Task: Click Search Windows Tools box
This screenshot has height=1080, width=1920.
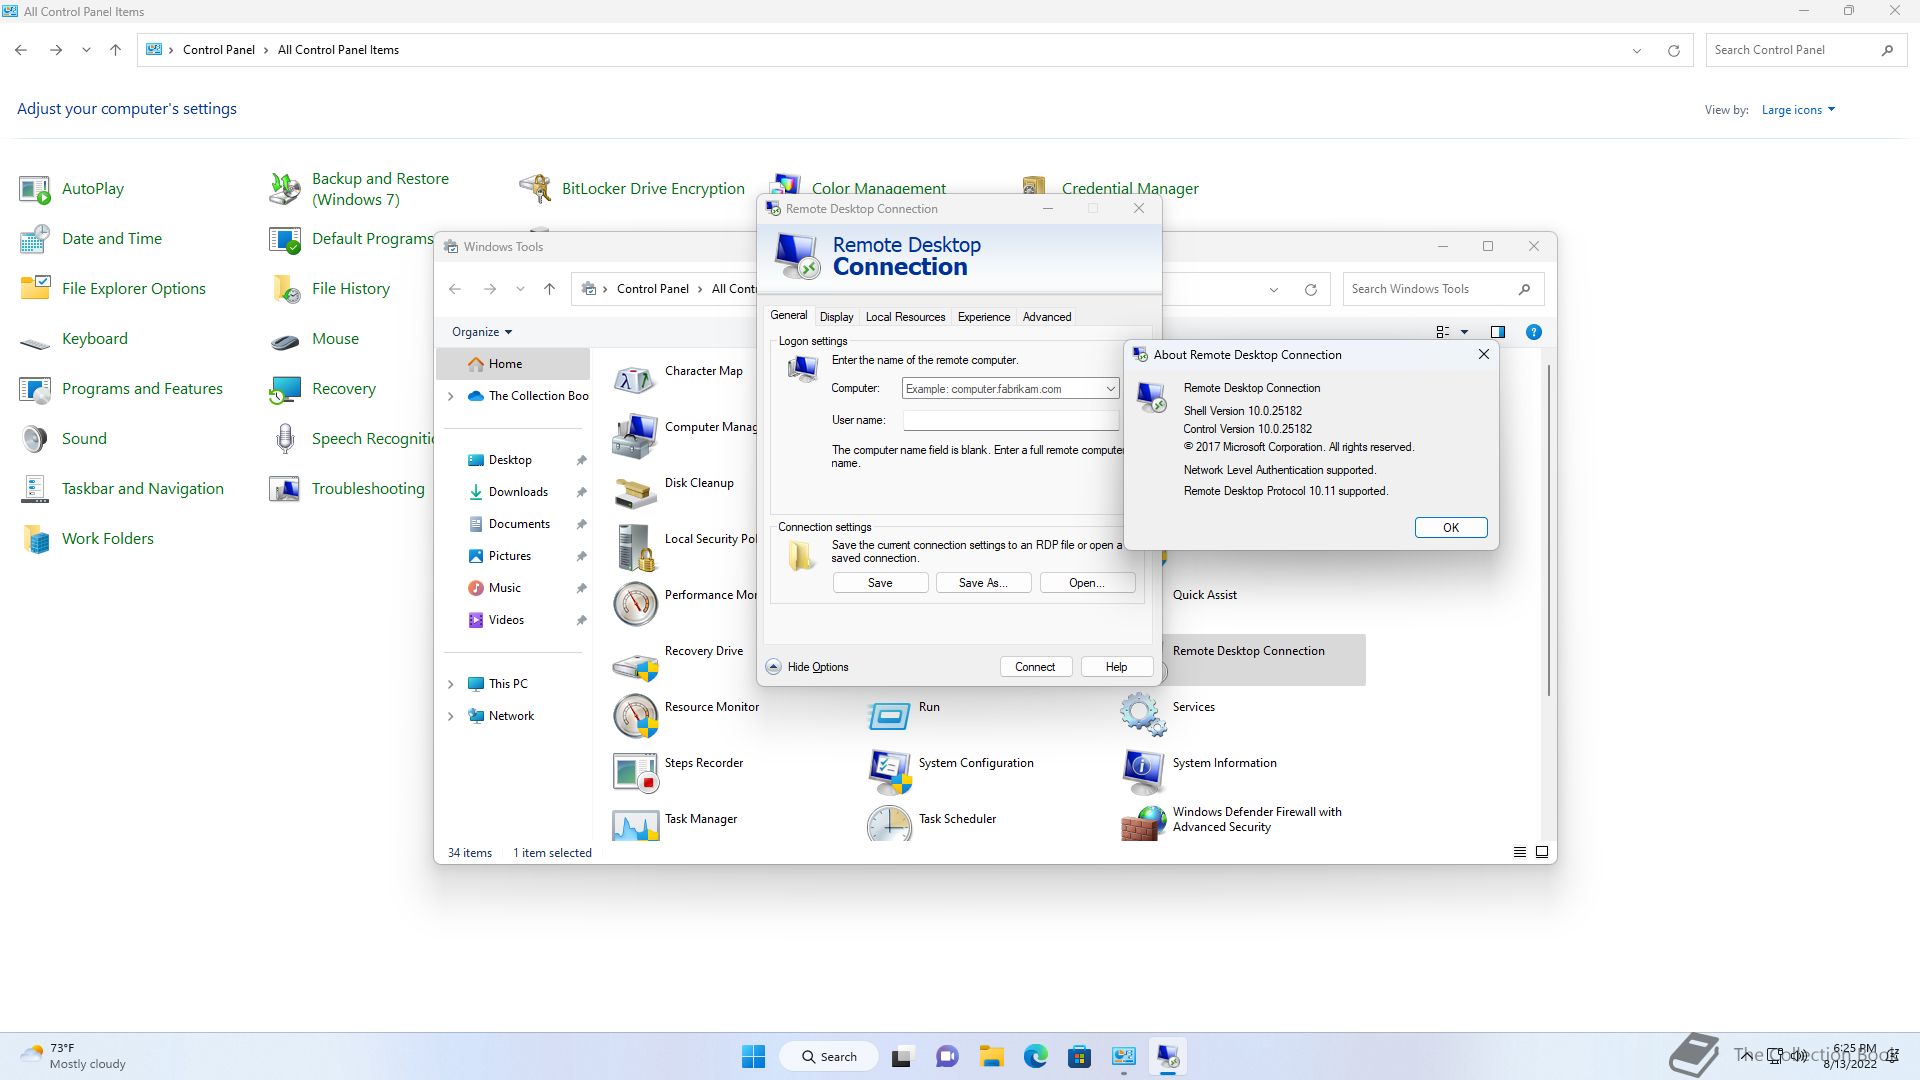Action: coord(1442,289)
